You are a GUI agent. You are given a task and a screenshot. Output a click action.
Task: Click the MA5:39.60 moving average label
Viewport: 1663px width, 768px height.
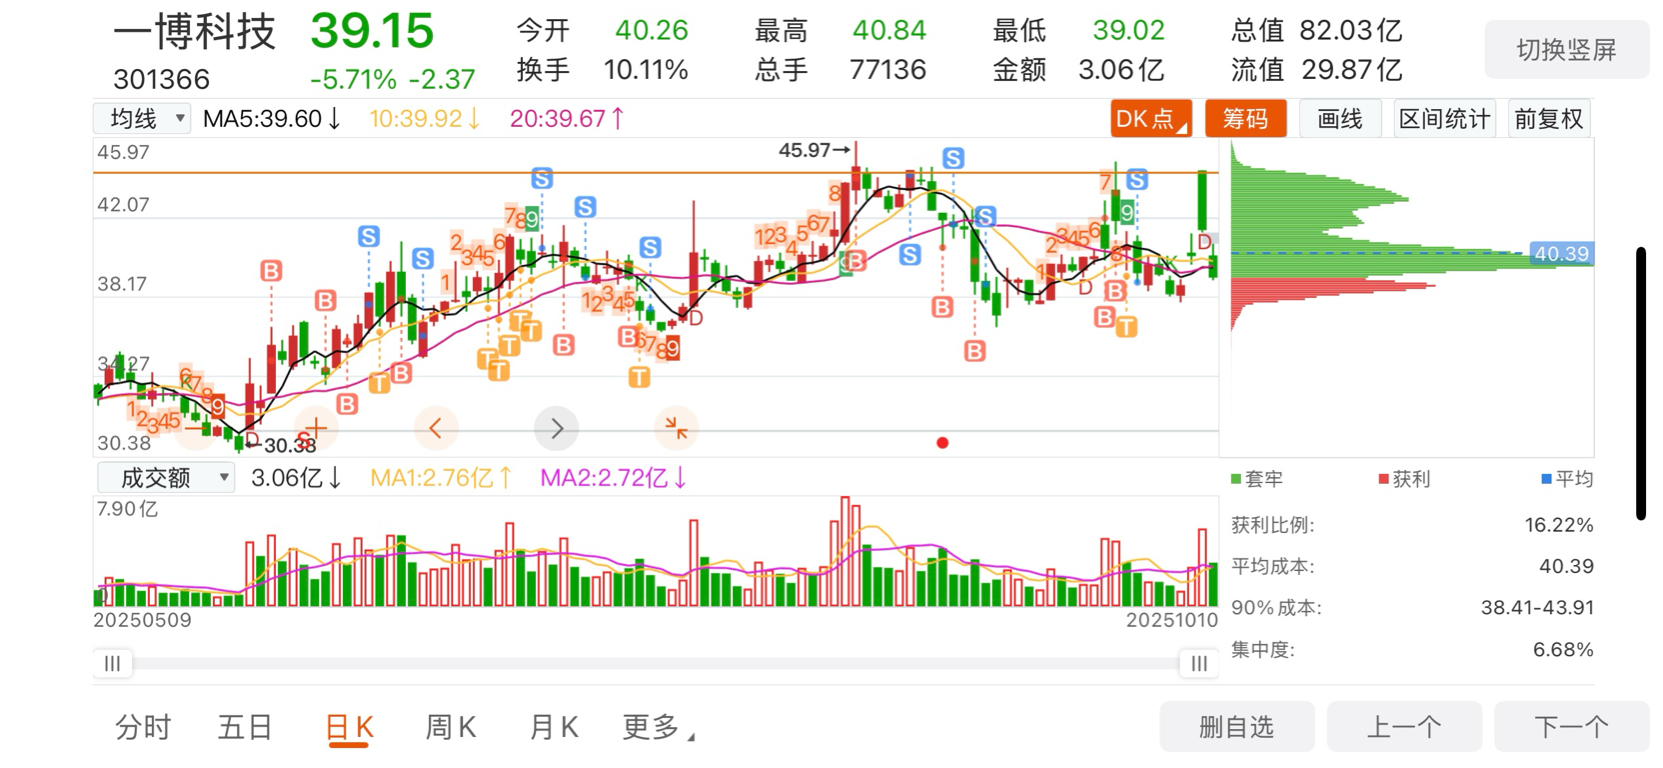coord(272,119)
